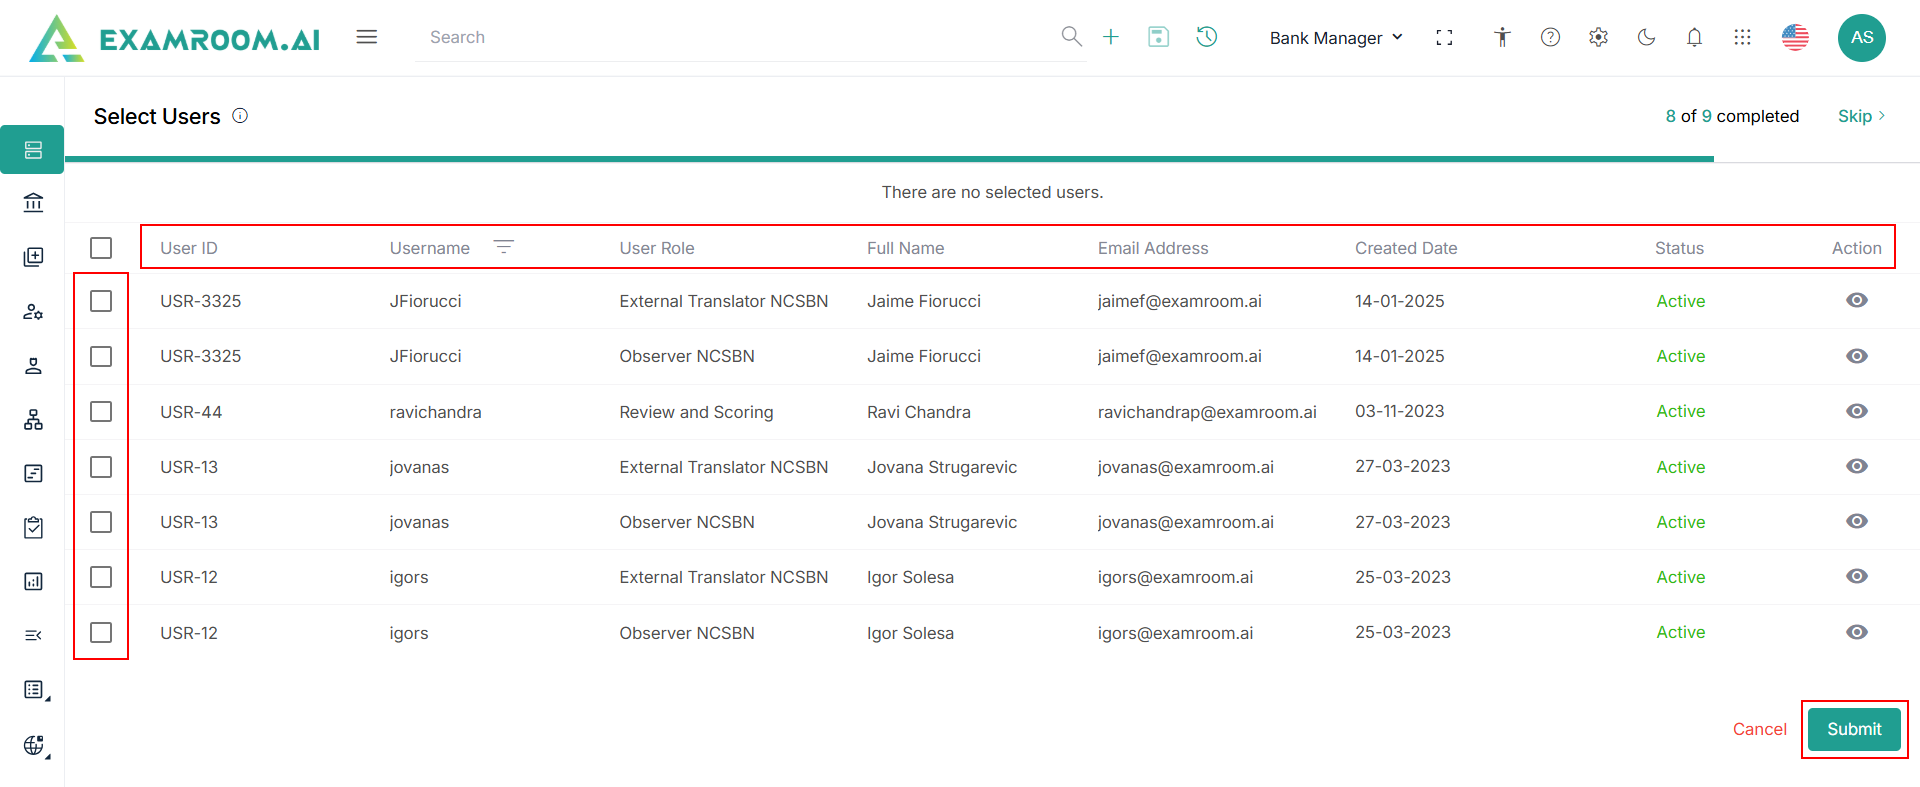The image size is (1920, 787).
Task: Open the accessibility options icon
Action: pos(1502,37)
